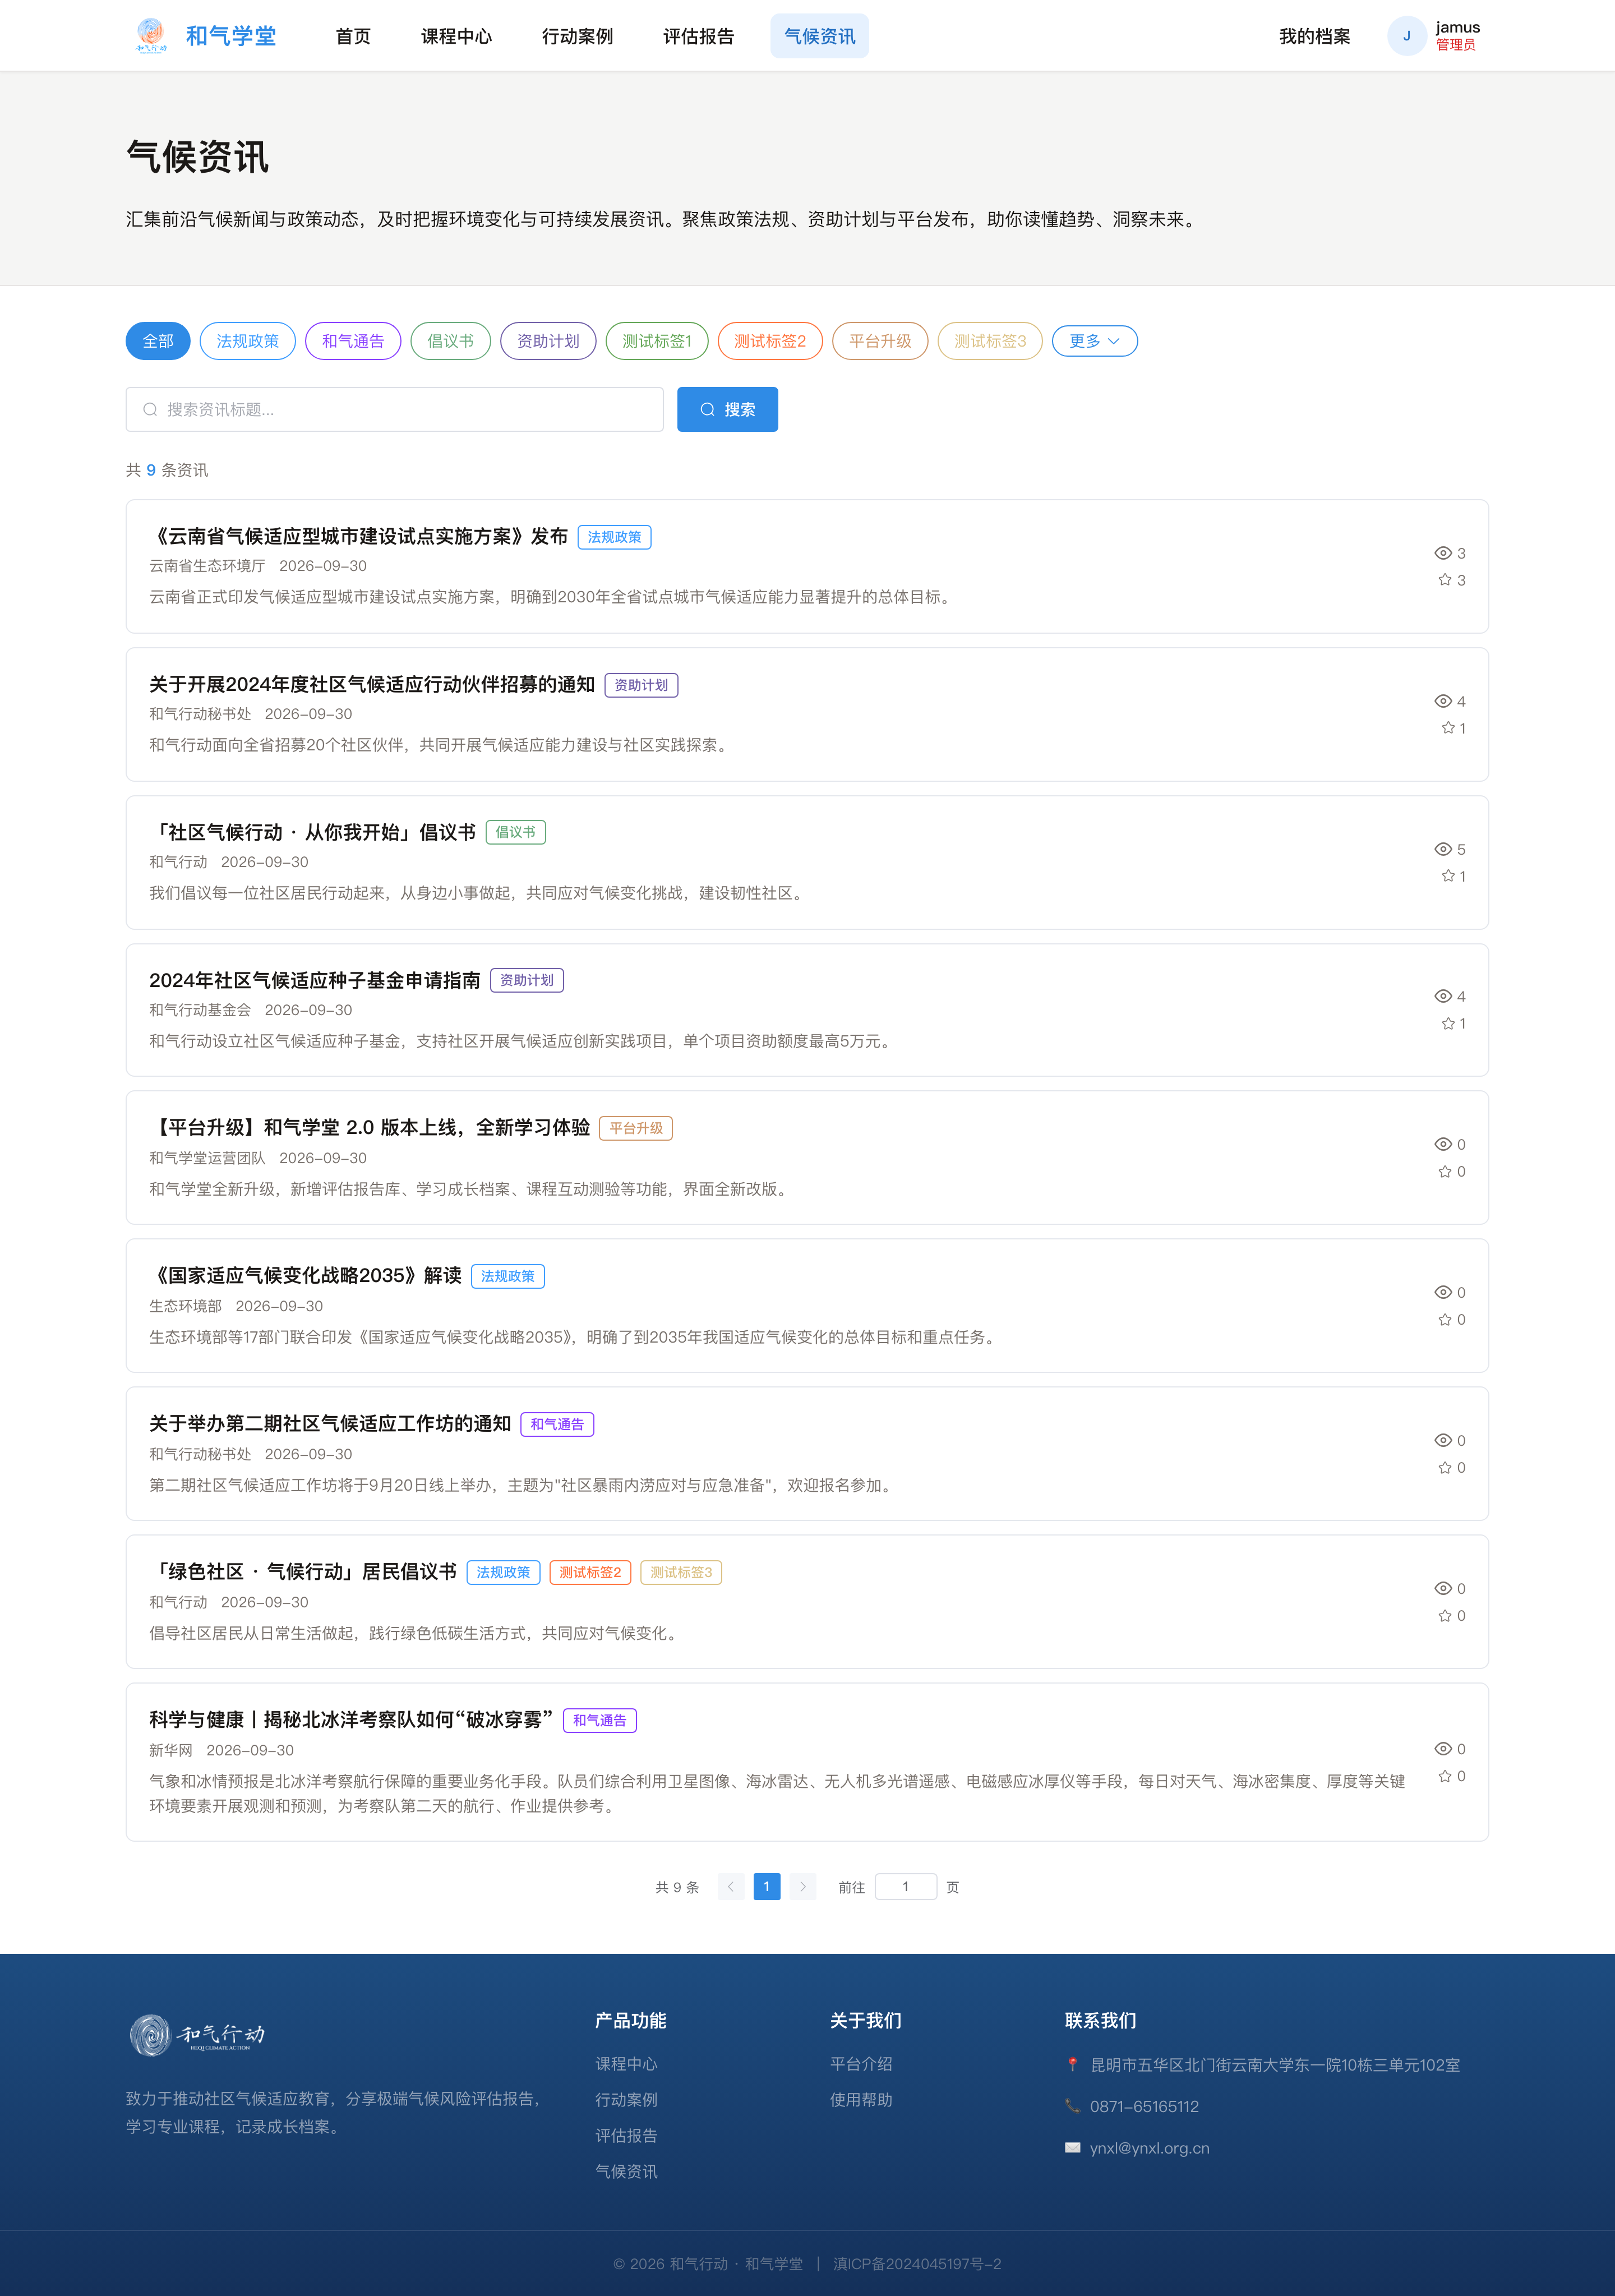Image resolution: width=1615 pixels, height=2296 pixels.
Task: Click the phone icon in footer contact
Action: click(1072, 2105)
